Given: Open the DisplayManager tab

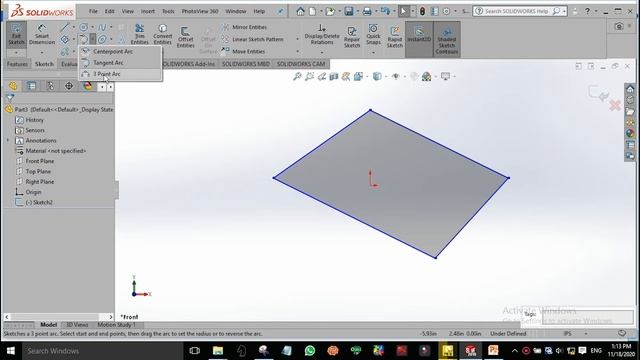Looking at the screenshot, I should [x=88, y=86].
